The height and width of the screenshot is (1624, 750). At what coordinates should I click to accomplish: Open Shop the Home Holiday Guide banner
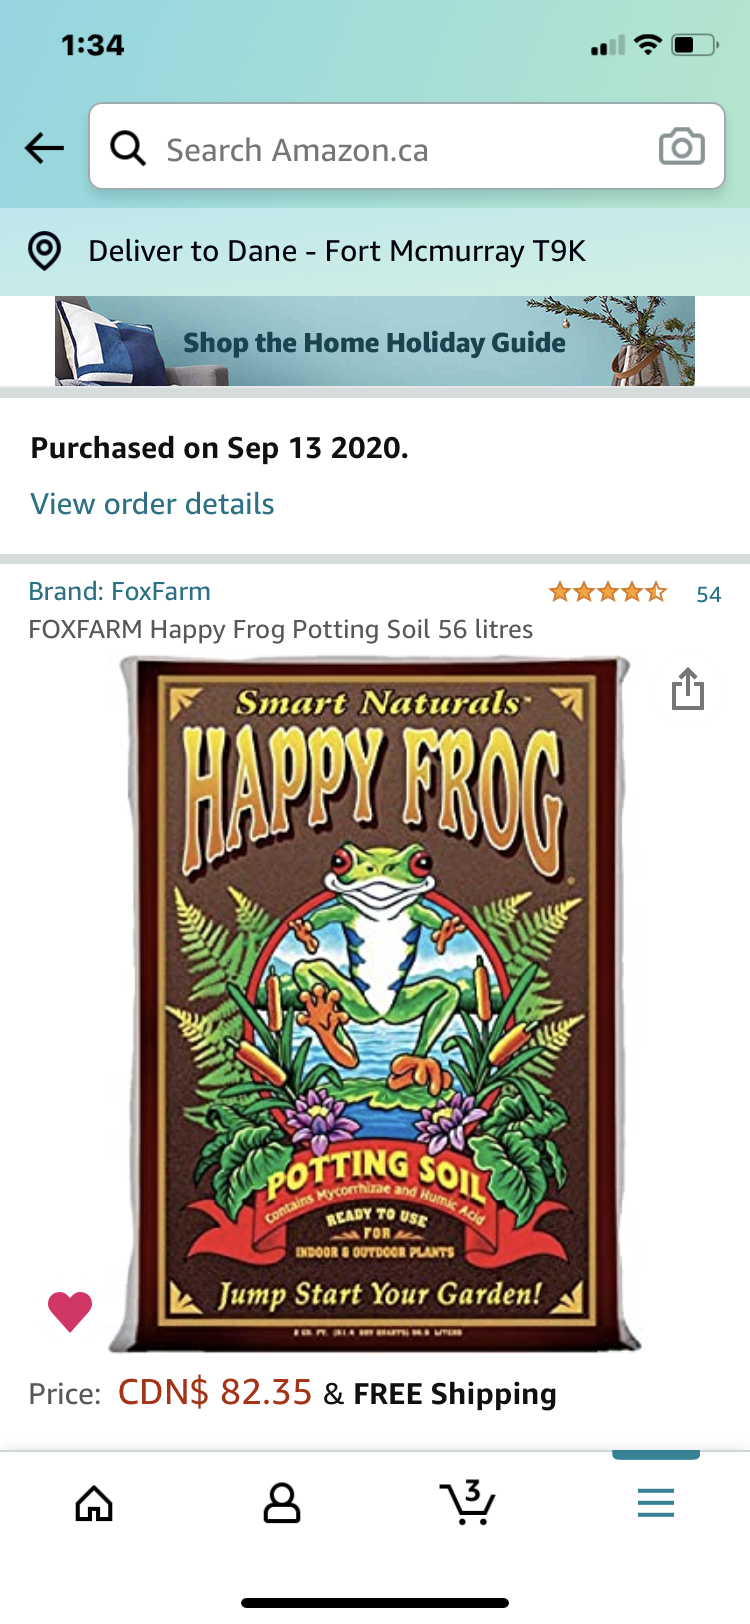pos(374,342)
